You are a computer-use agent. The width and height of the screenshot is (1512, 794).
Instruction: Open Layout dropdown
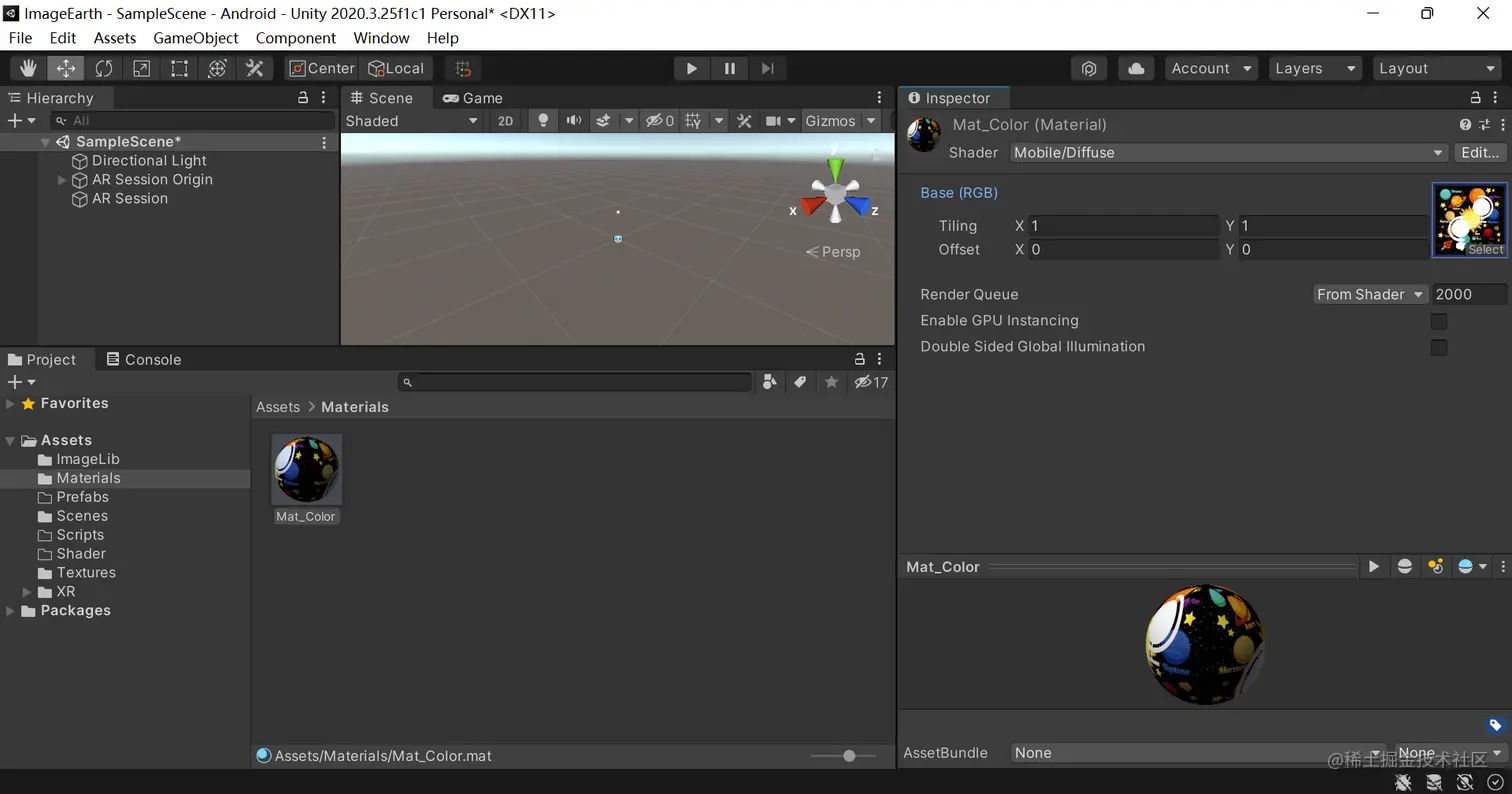[1437, 68]
